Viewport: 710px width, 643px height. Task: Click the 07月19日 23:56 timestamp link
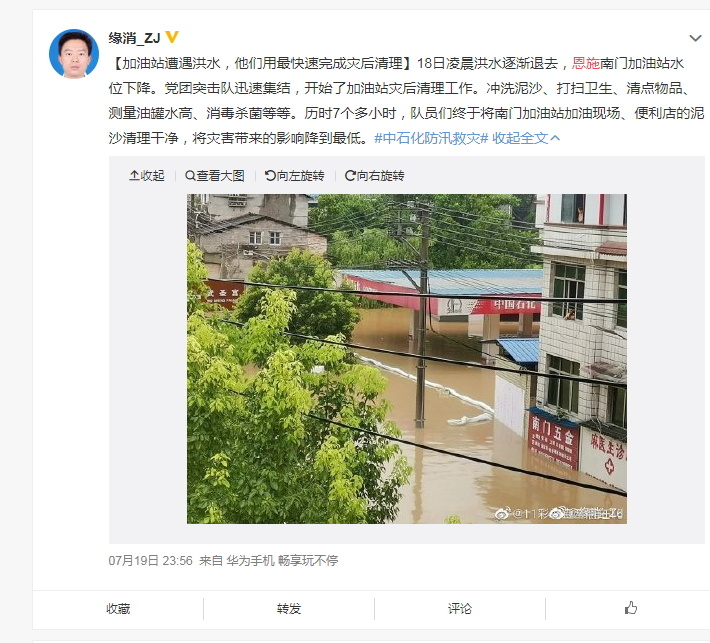150,561
